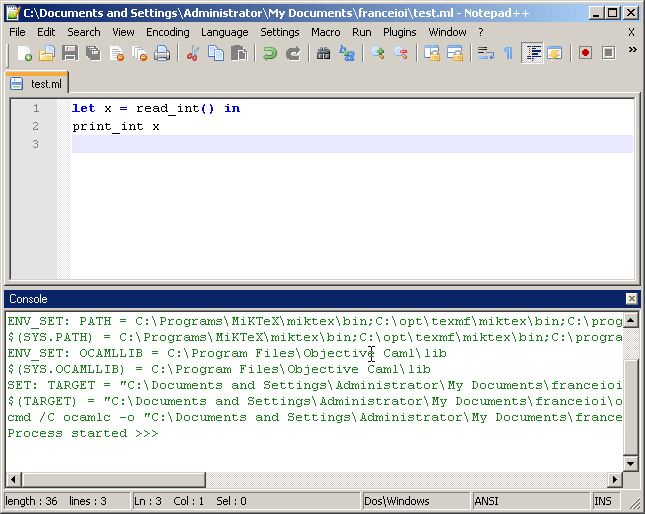Cut the selection with the scissors icon
This screenshot has height=514, width=645.
[193, 53]
